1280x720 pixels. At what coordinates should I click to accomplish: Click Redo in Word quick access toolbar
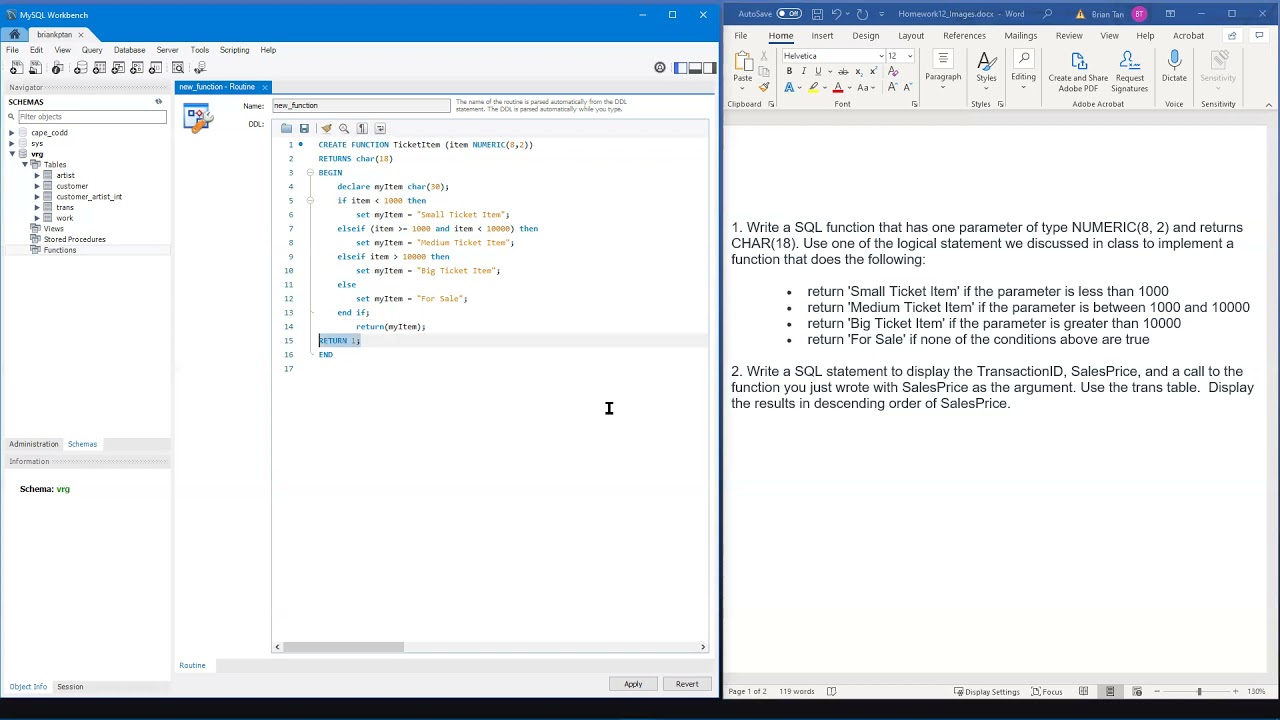[862, 14]
